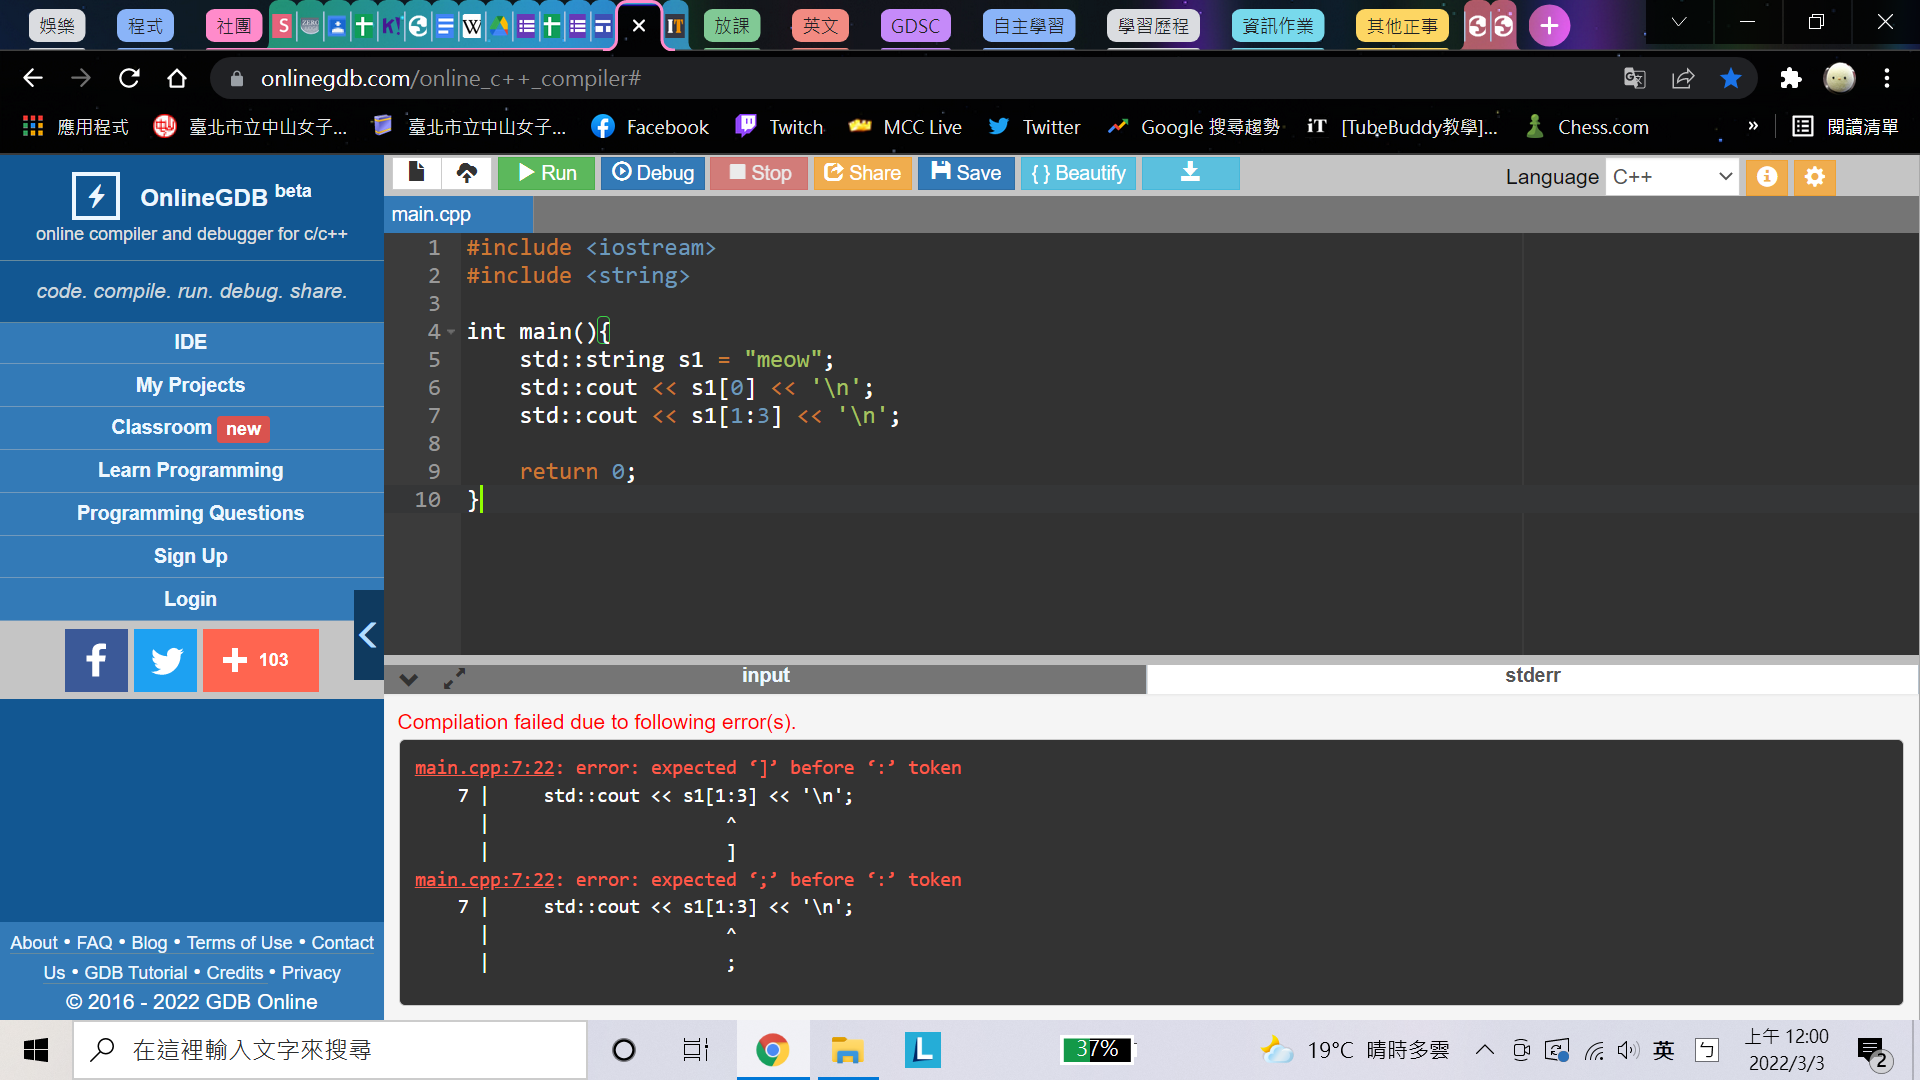Open the Language C++ dropdown

tap(1671, 177)
